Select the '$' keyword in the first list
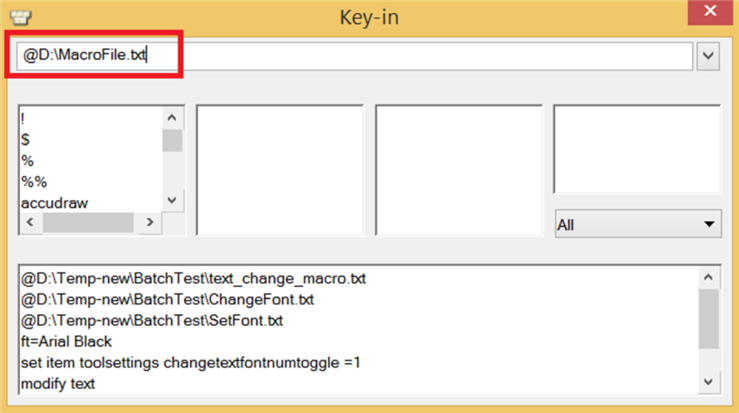The image size is (739, 413). 25,140
